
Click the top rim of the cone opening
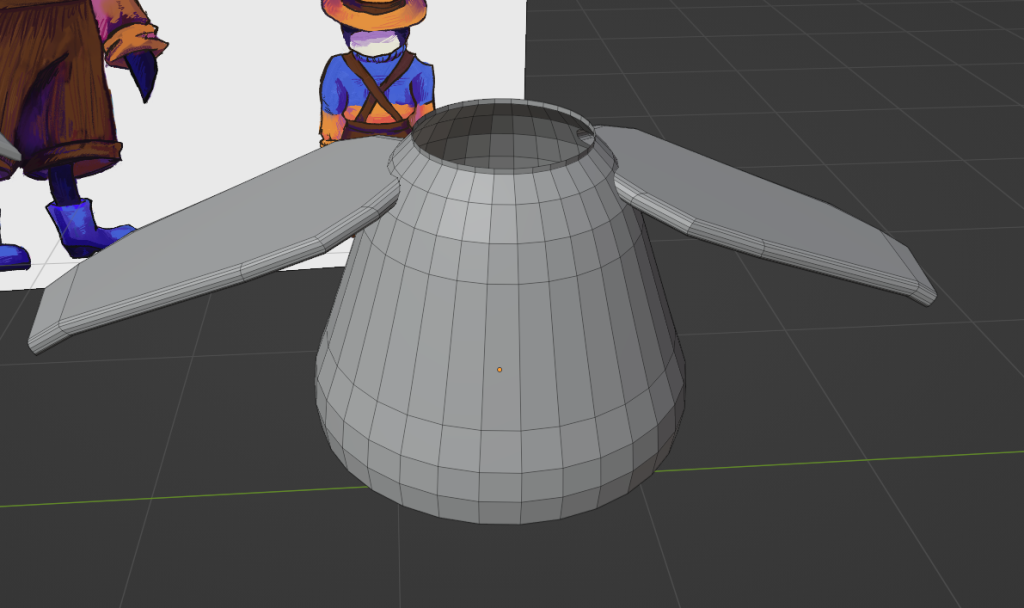click(500, 106)
